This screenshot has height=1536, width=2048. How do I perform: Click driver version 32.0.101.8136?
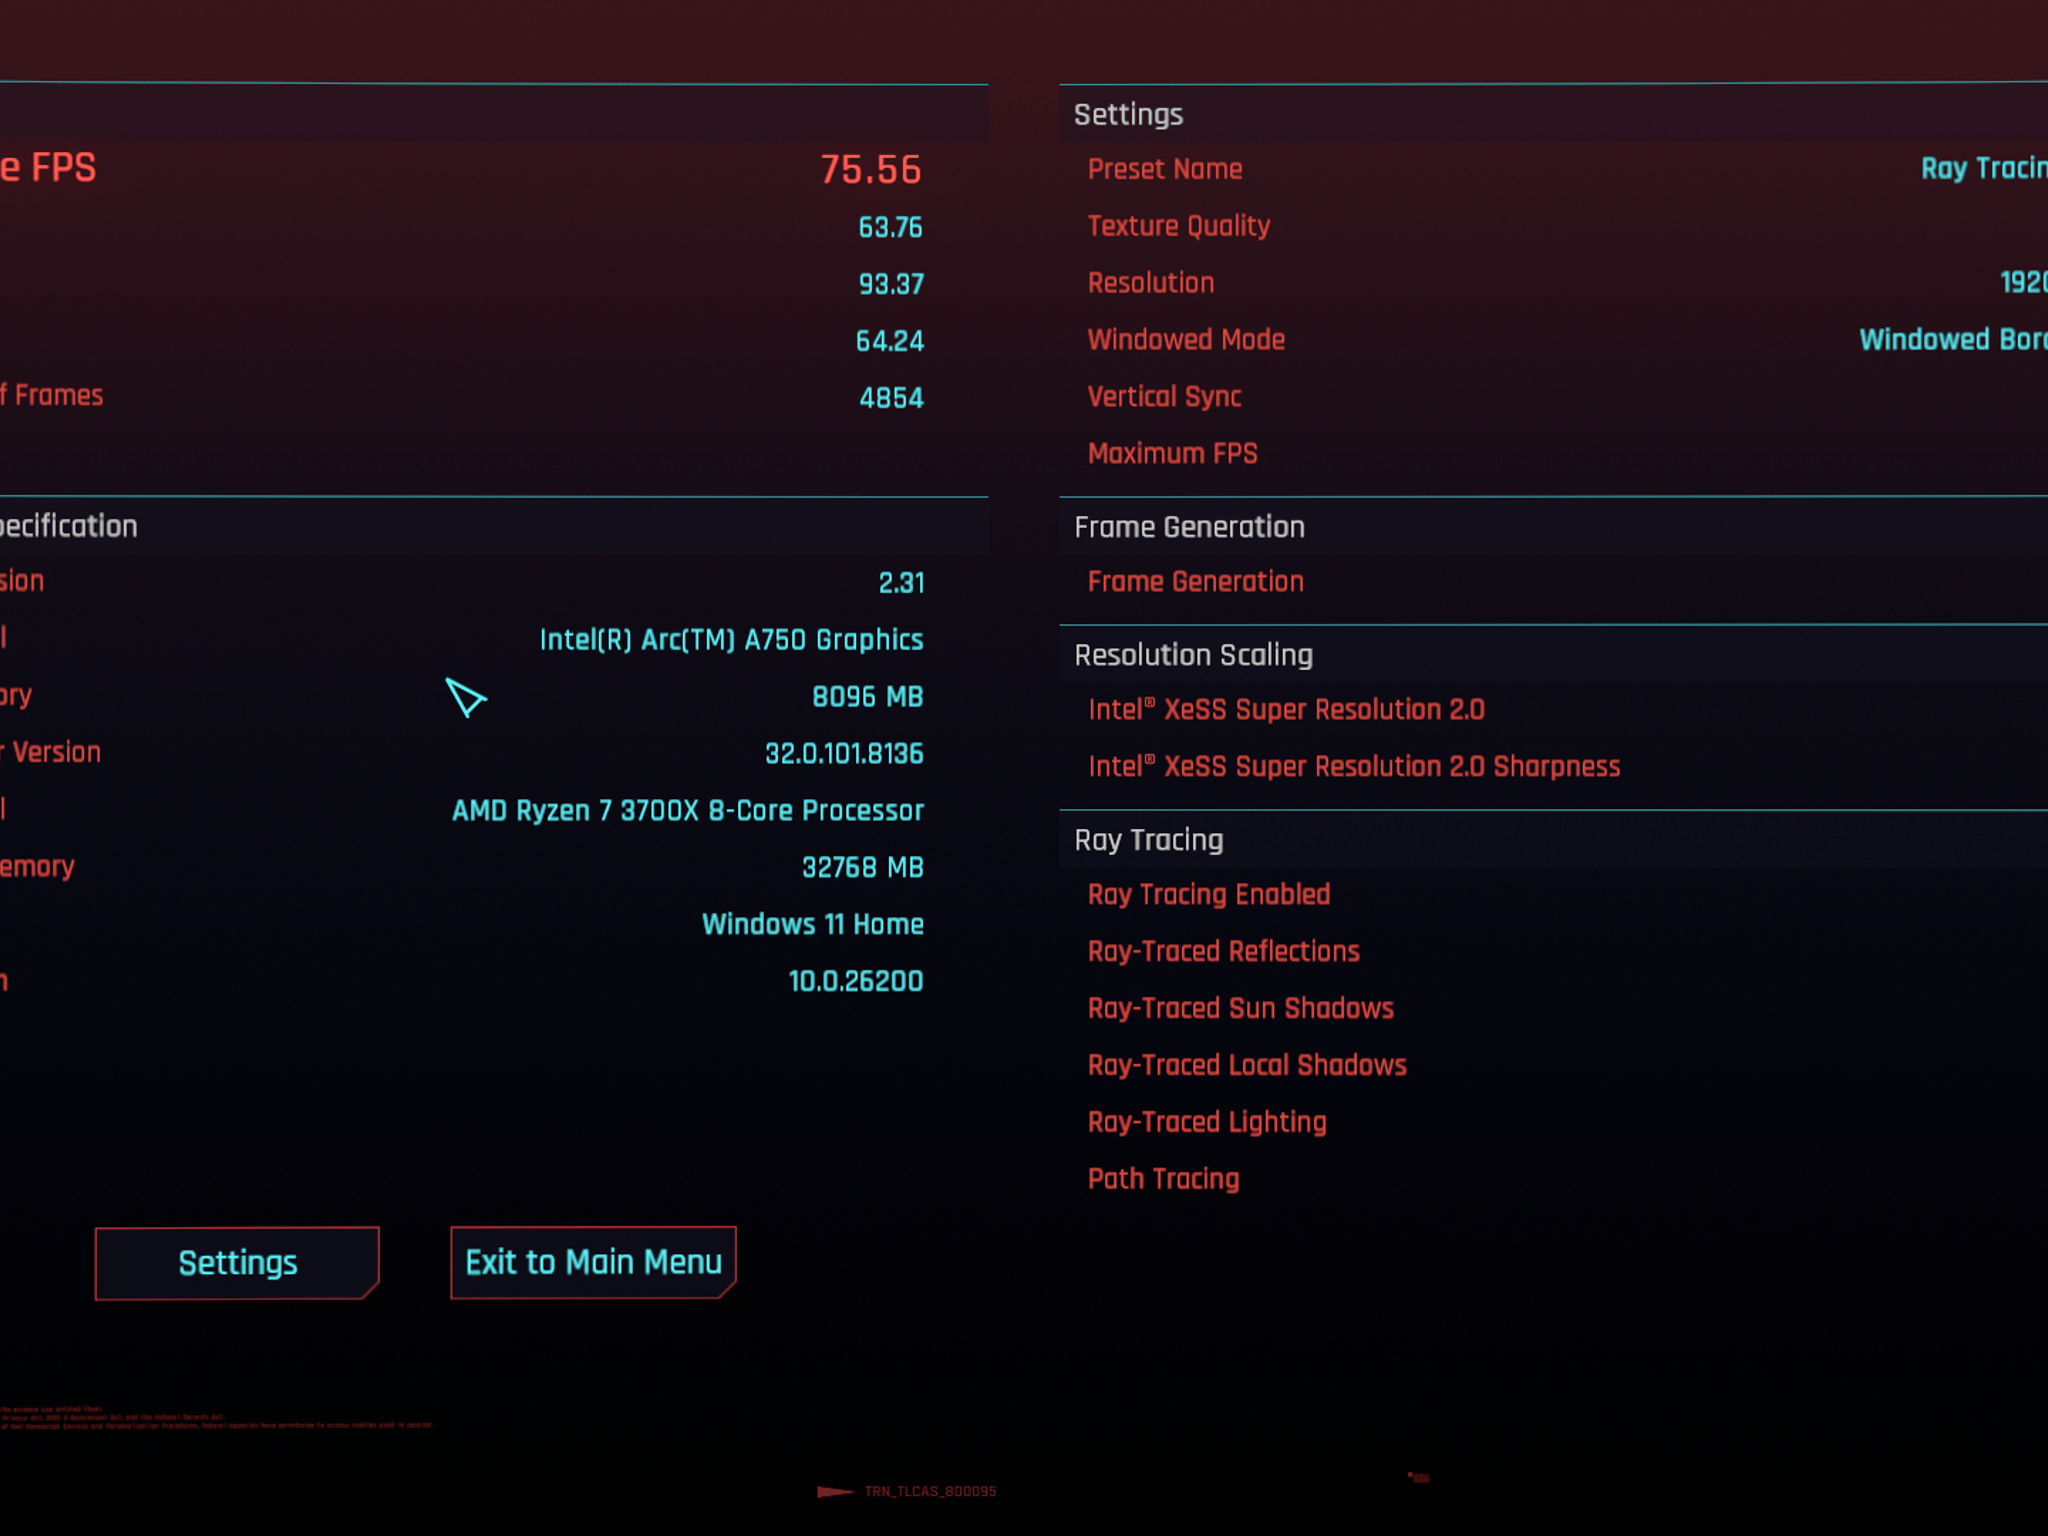(844, 754)
